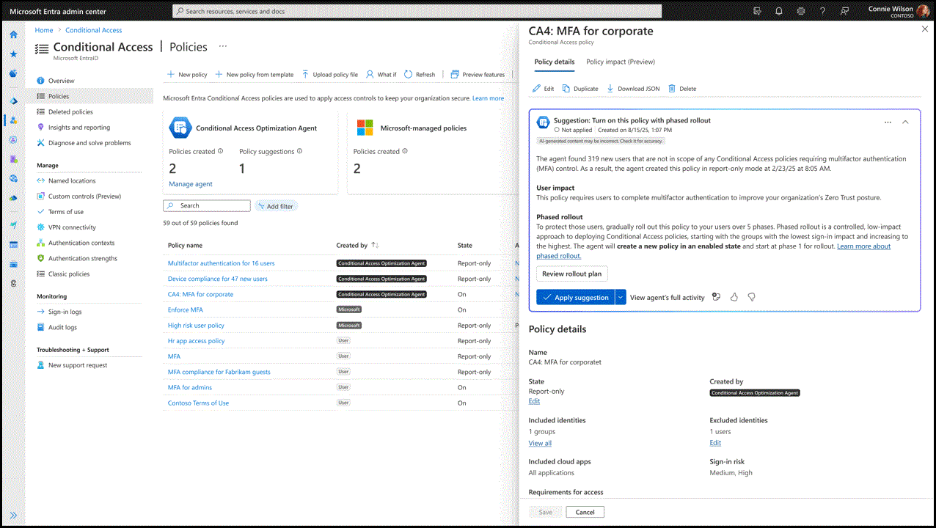Click New policy from template
Viewport: 936px width, 528px height.
254,75
